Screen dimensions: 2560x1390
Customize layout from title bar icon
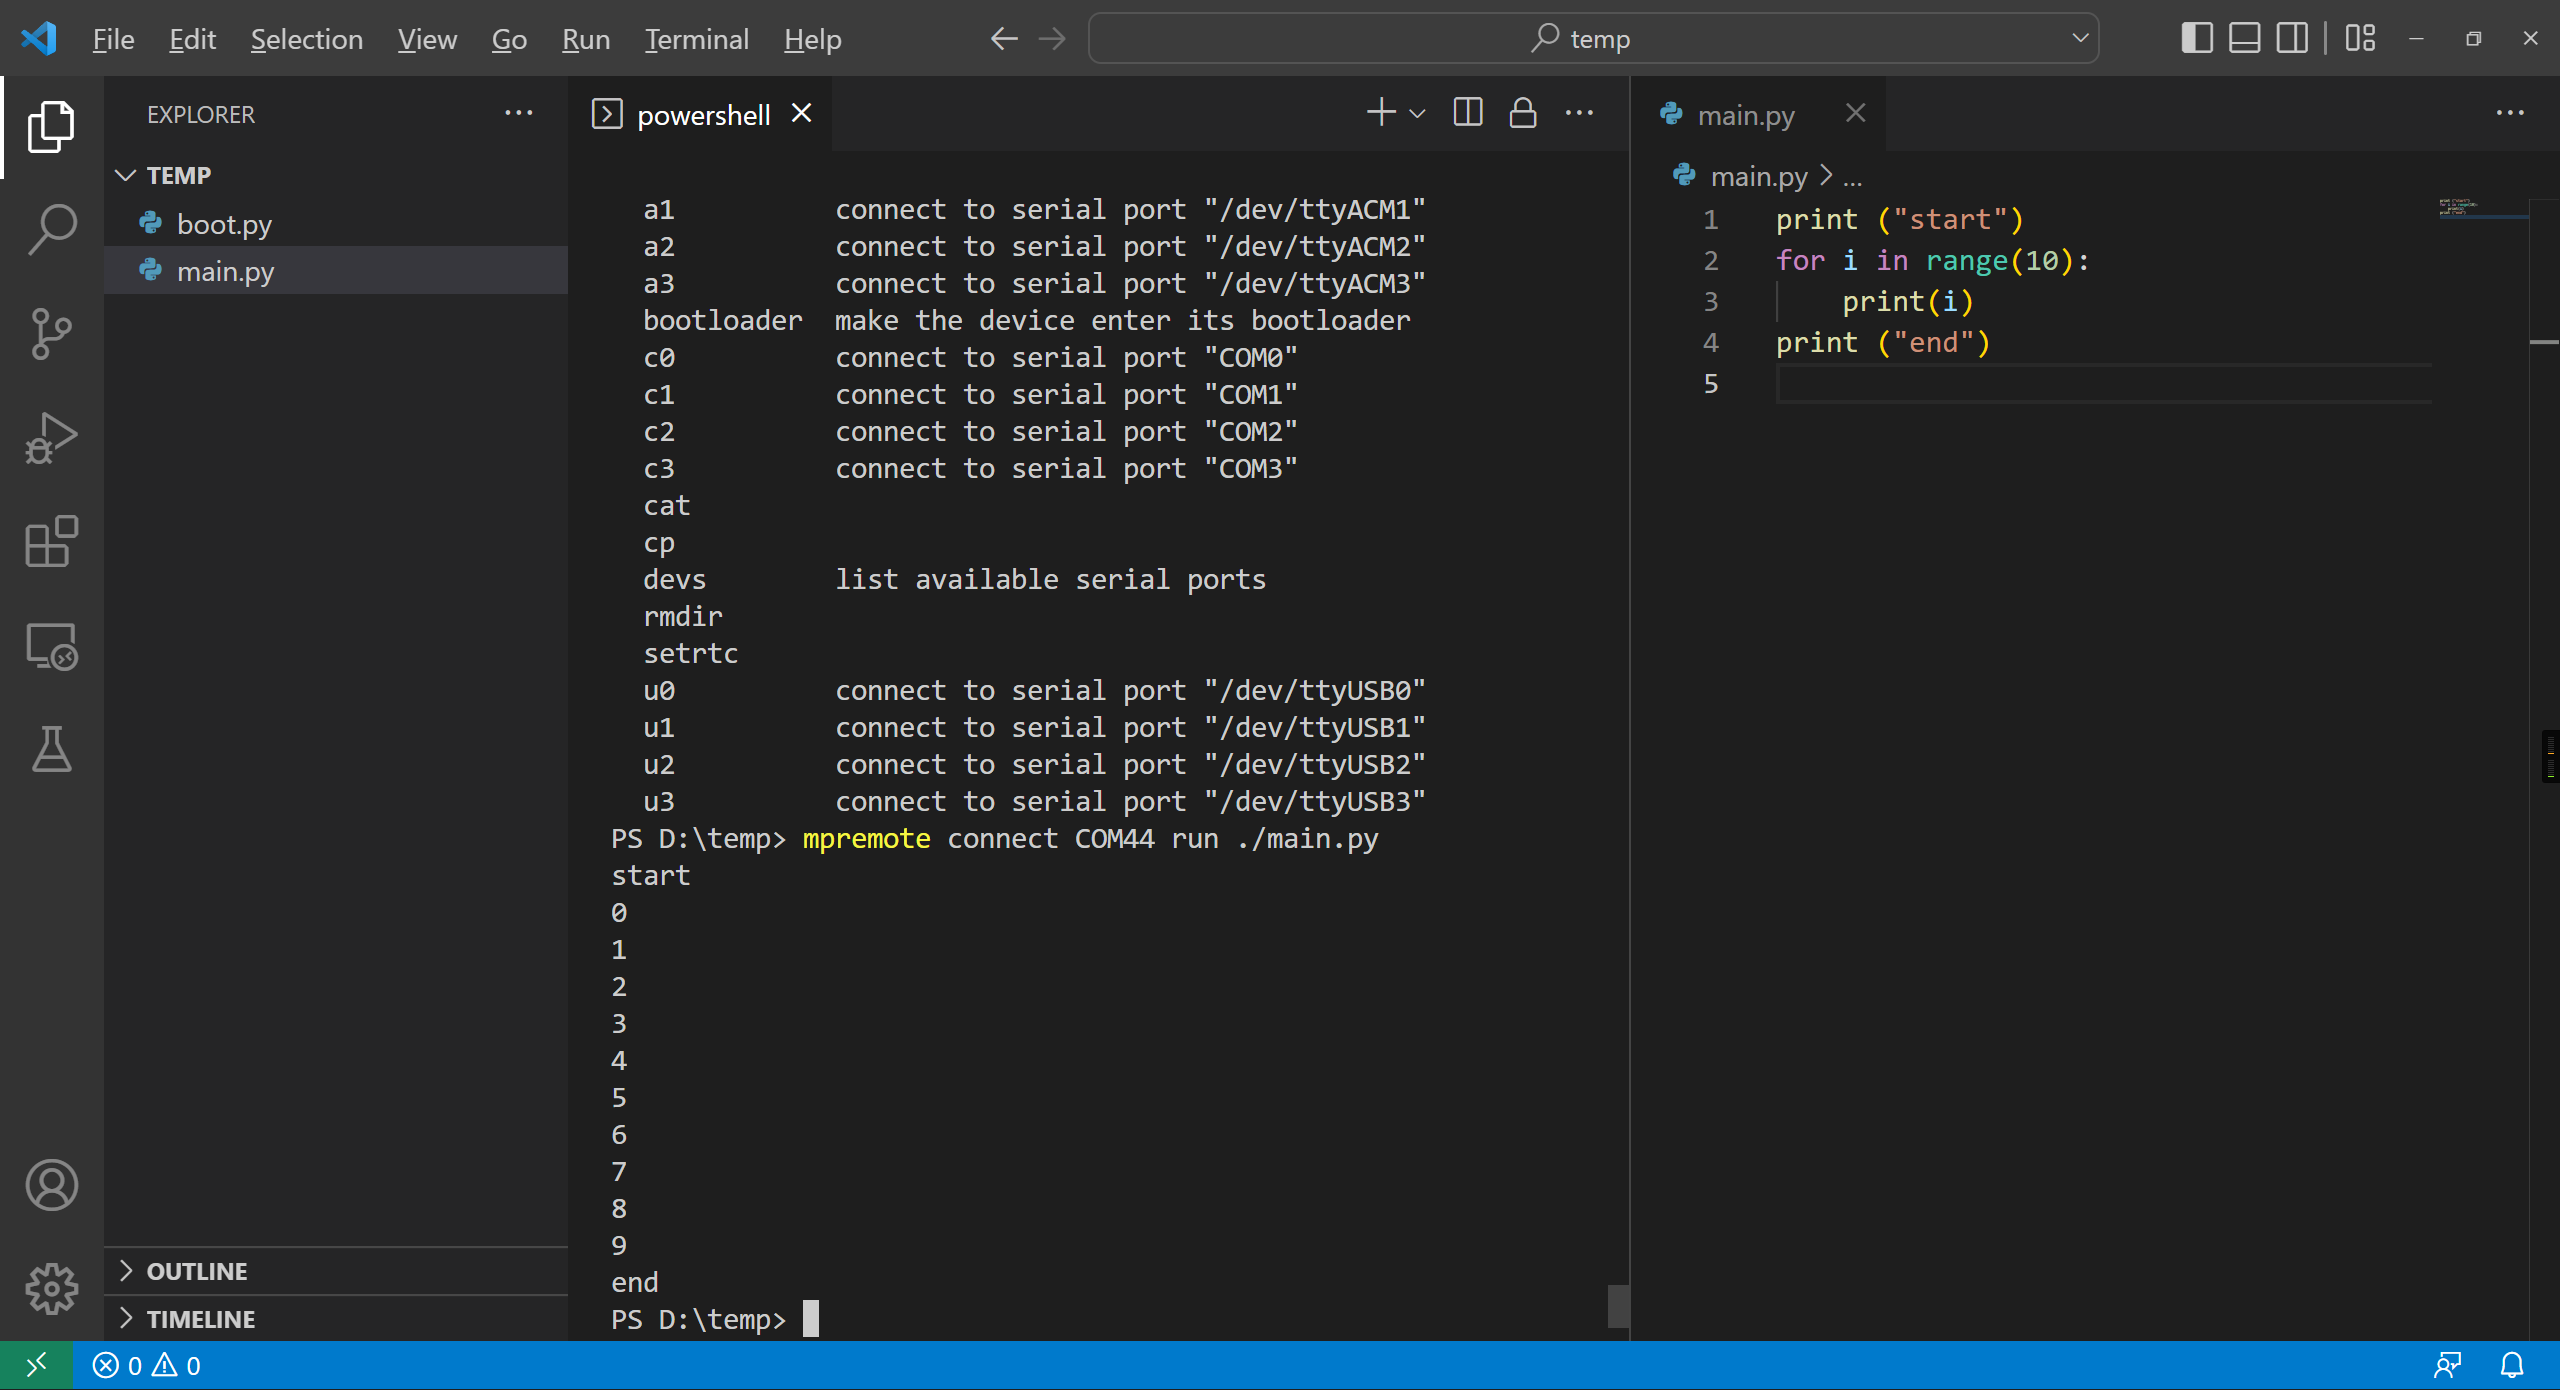click(2360, 38)
